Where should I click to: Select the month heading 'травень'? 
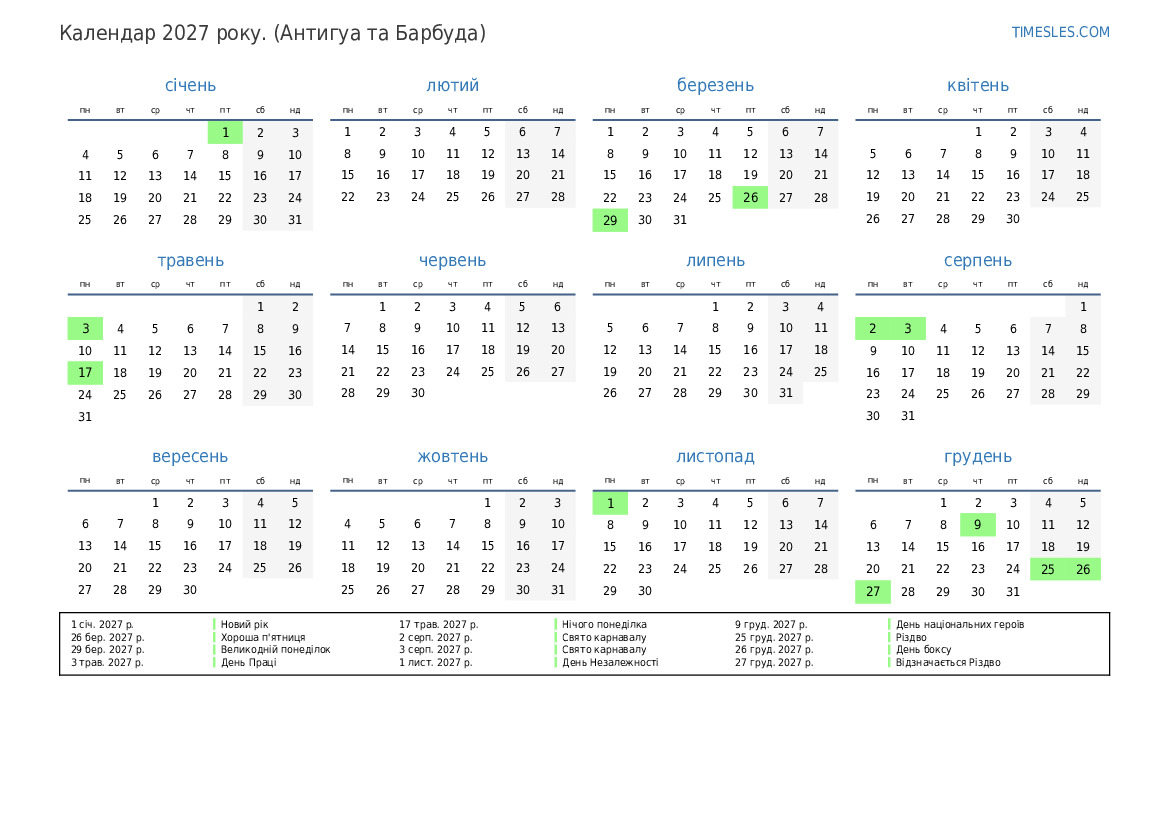190,260
